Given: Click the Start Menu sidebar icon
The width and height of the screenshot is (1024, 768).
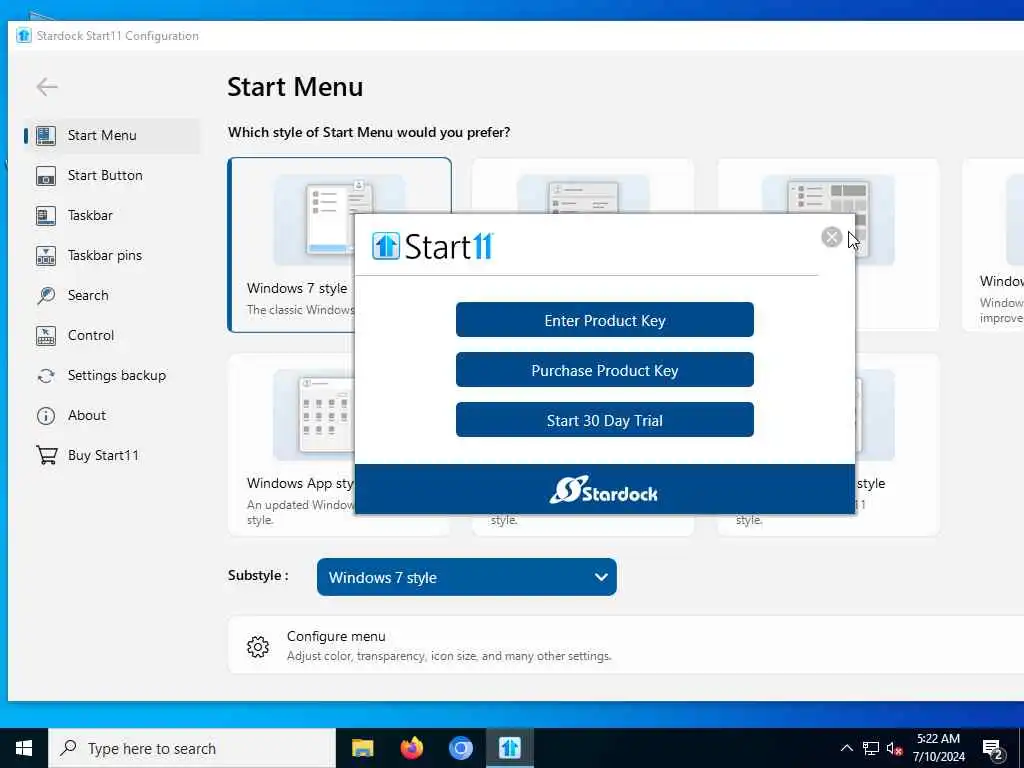Looking at the screenshot, I should [46, 135].
